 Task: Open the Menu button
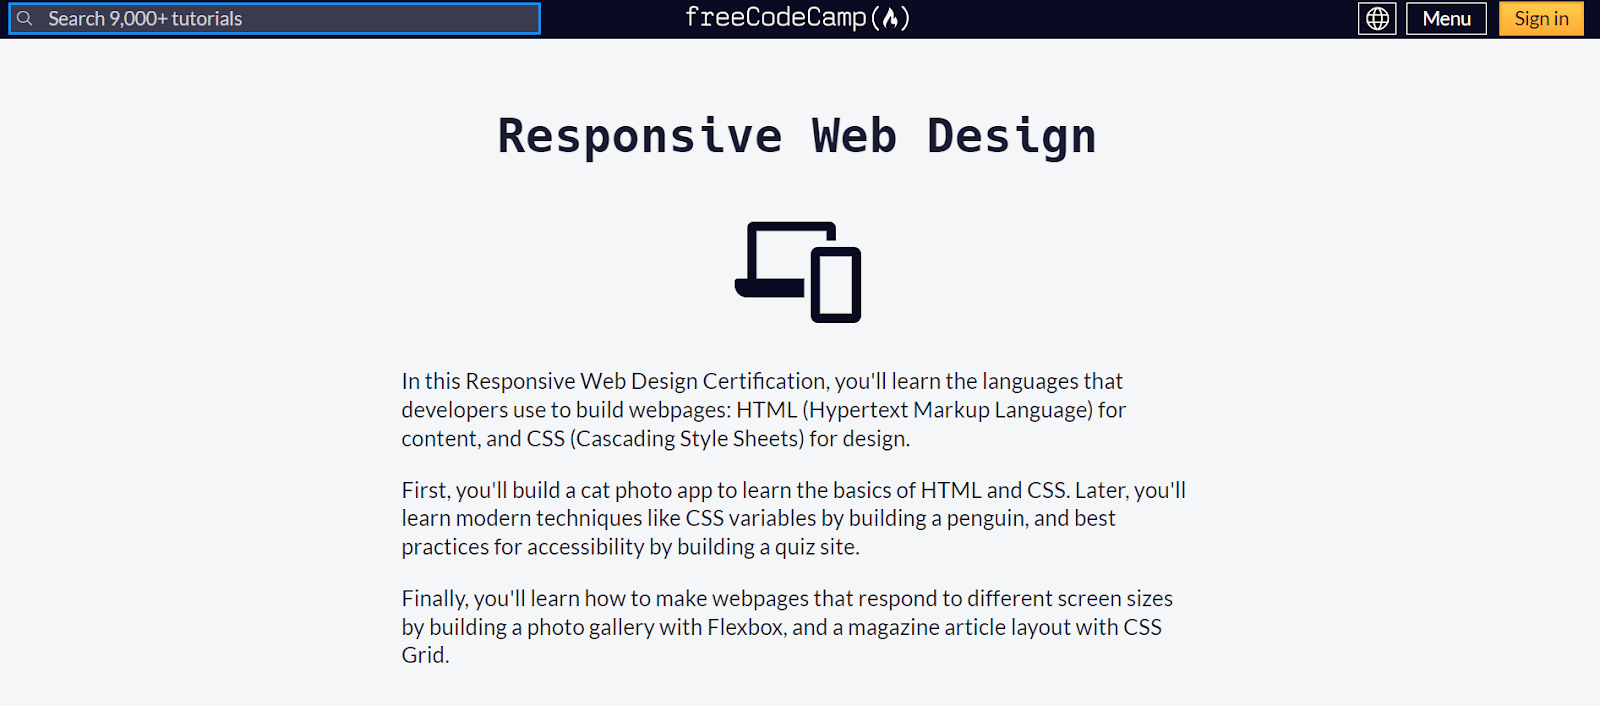(x=1446, y=18)
